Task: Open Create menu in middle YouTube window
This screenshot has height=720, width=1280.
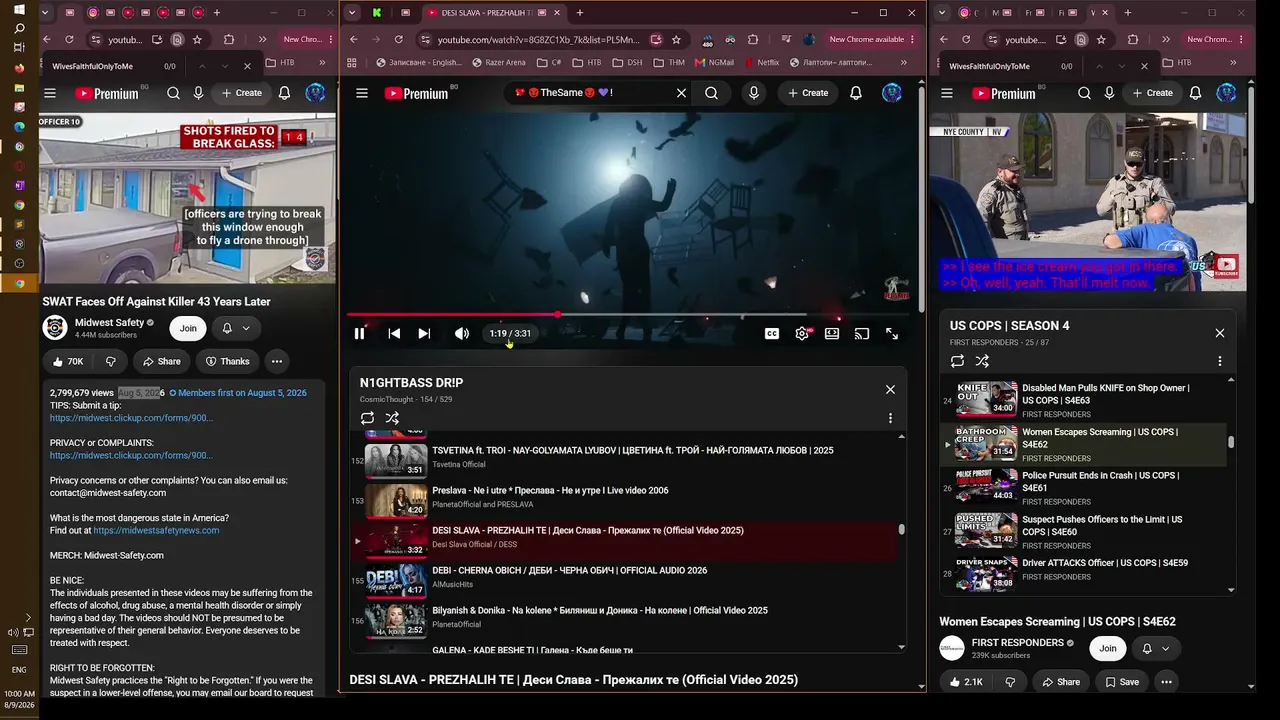Action: (x=808, y=93)
